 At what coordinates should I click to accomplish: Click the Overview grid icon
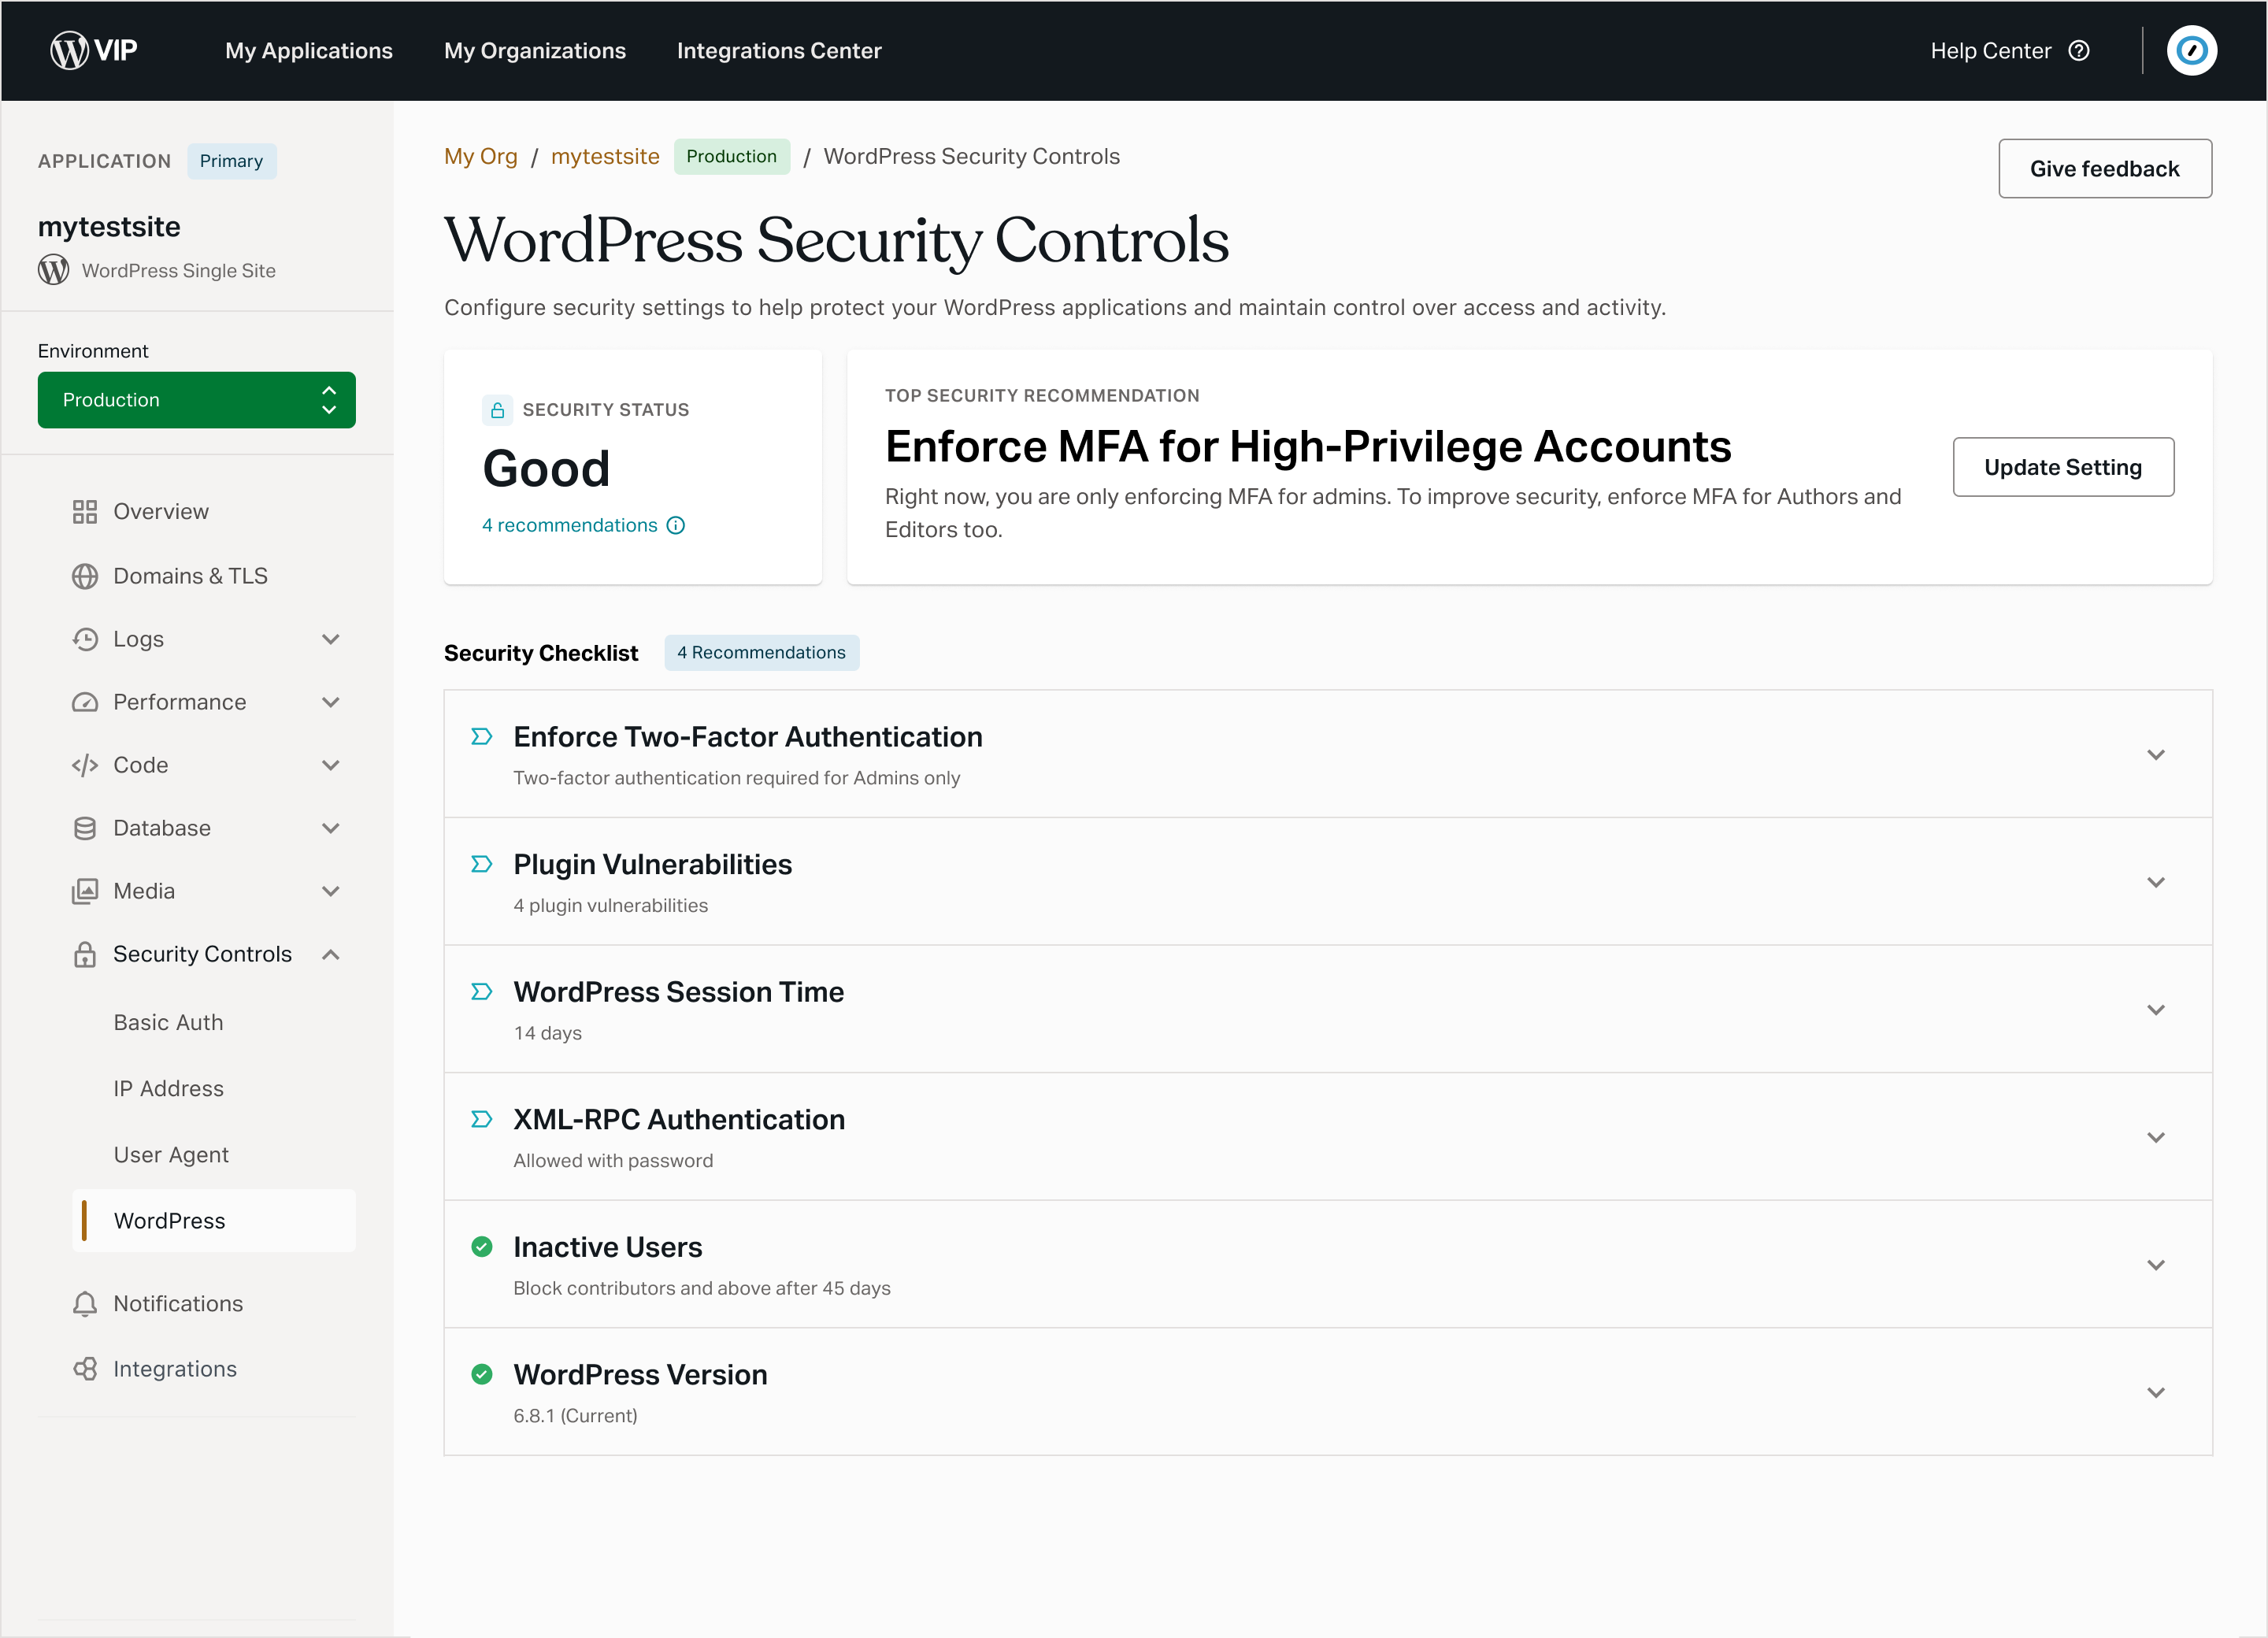click(85, 512)
